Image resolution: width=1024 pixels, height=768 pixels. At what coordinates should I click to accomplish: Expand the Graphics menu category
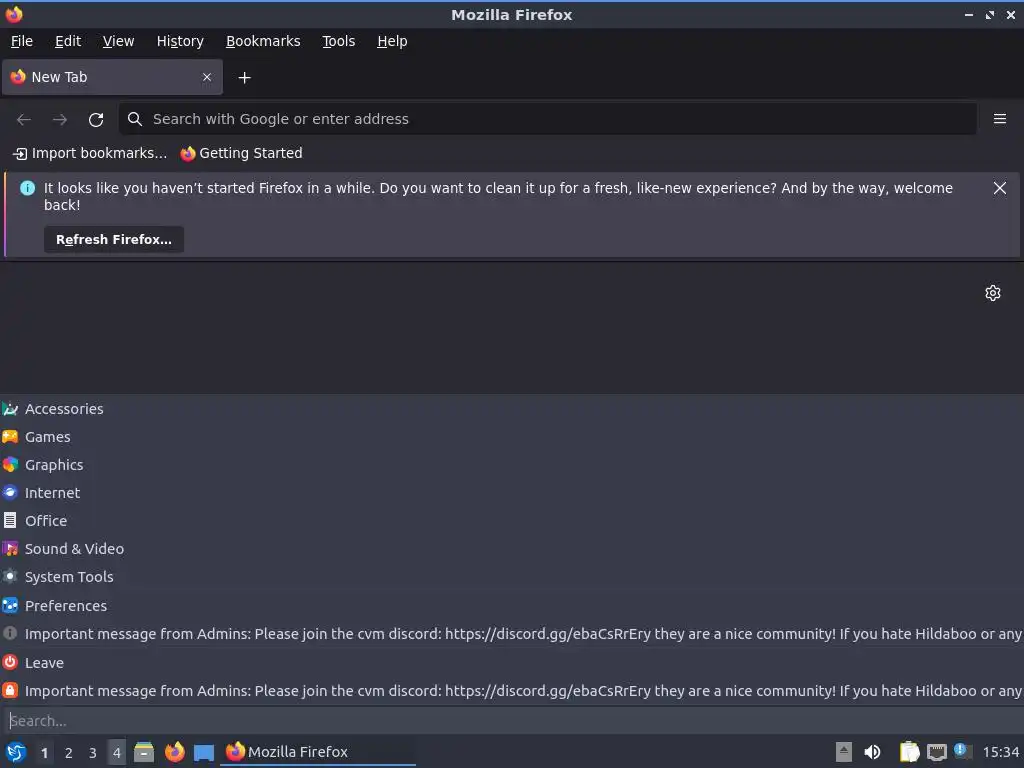click(512, 465)
